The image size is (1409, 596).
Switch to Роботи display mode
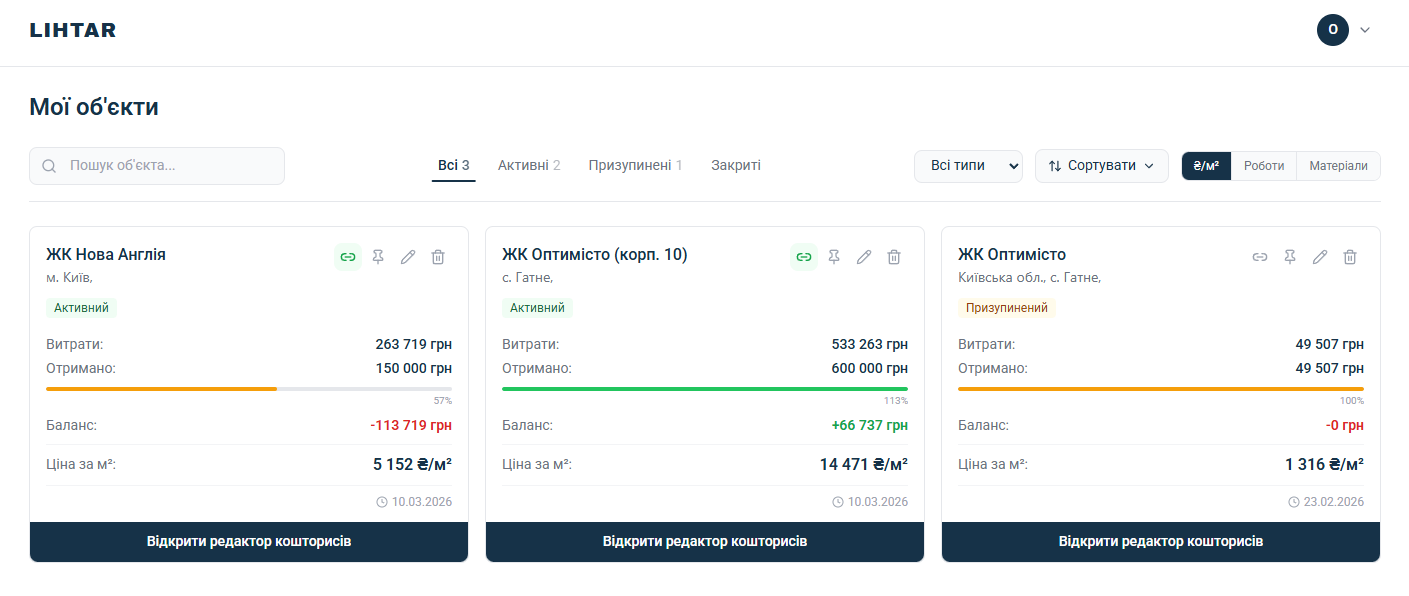point(1263,165)
